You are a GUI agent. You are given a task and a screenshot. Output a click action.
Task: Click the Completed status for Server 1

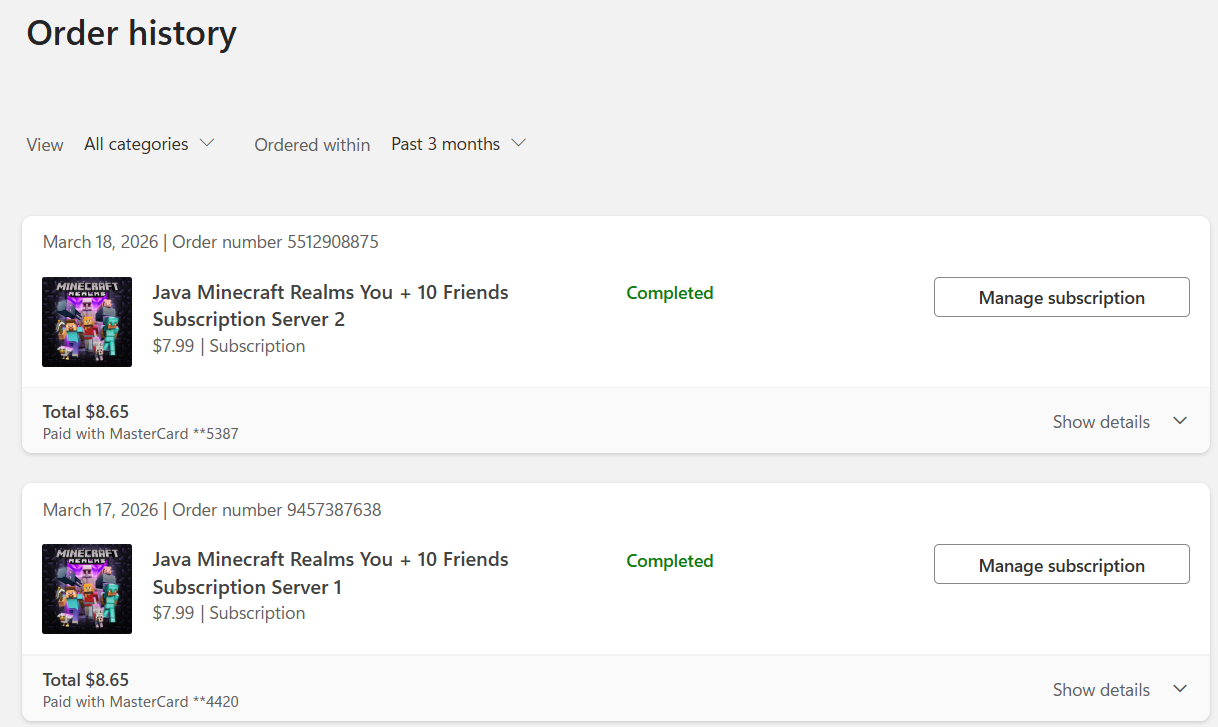(x=670, y=561)
